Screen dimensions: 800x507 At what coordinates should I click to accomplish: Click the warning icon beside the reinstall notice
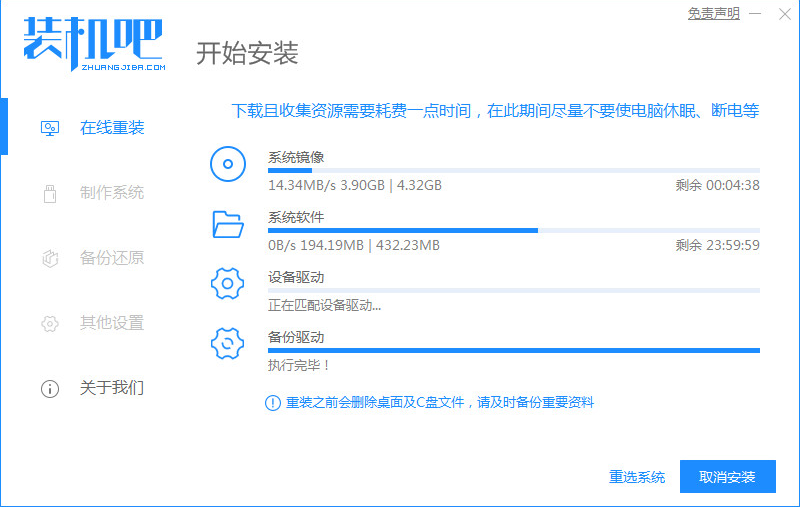[x=272, y=402]
